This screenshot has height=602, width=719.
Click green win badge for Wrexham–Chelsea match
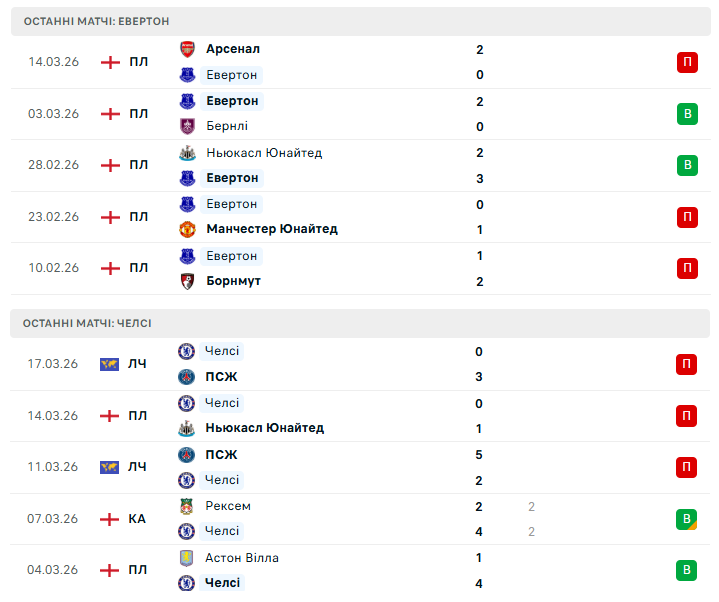pos(686,518)
